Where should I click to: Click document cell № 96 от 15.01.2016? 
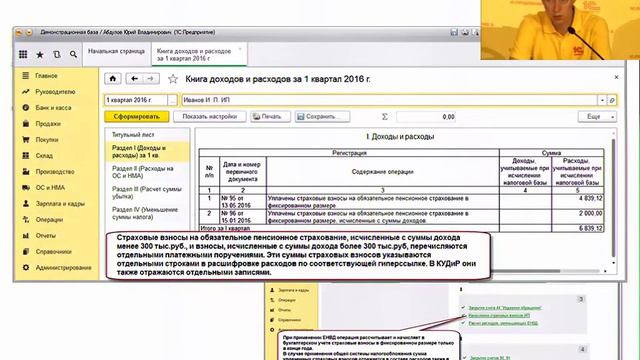pos(243,217)
